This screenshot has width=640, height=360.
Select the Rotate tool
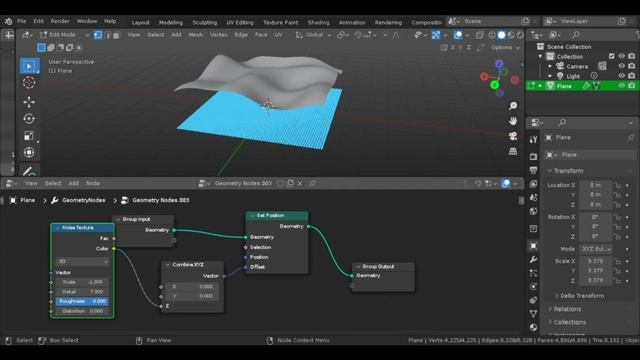(x=29, y=119)
